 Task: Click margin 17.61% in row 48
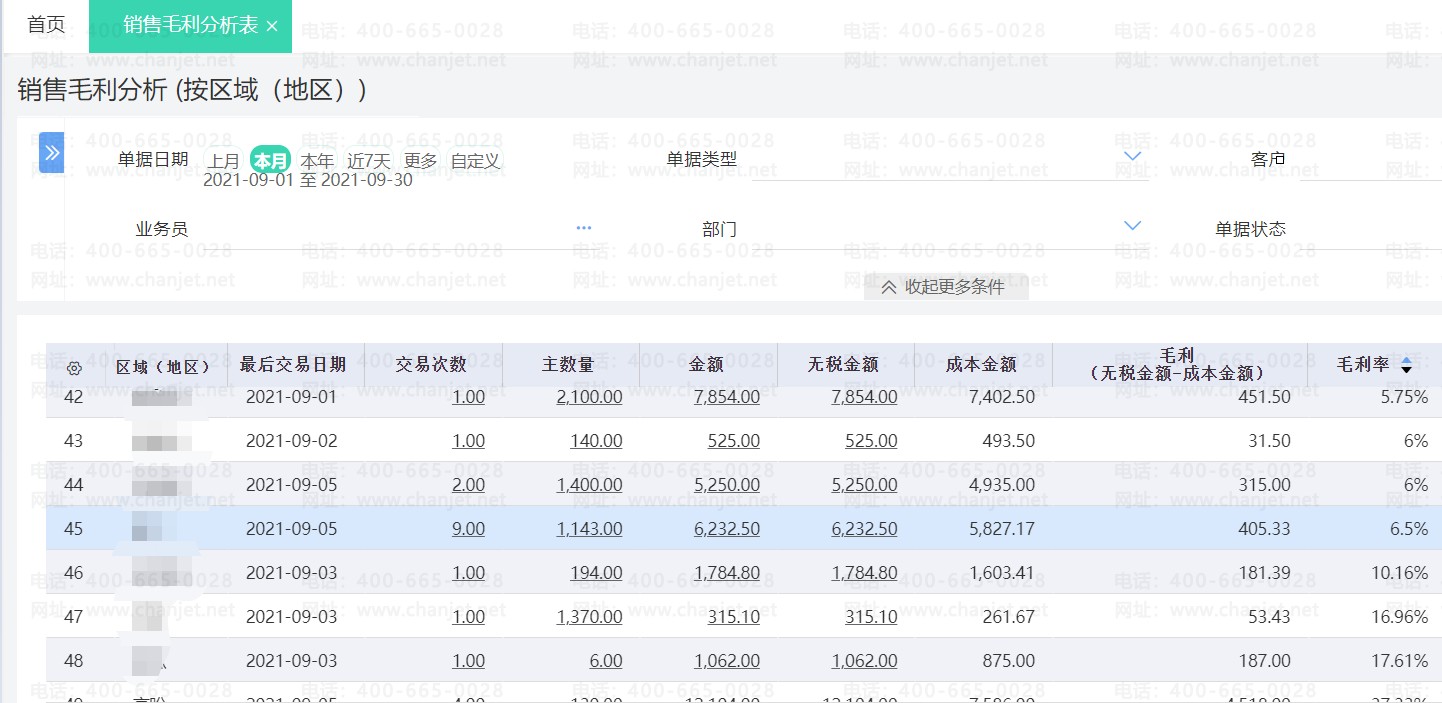point(1399,661)
